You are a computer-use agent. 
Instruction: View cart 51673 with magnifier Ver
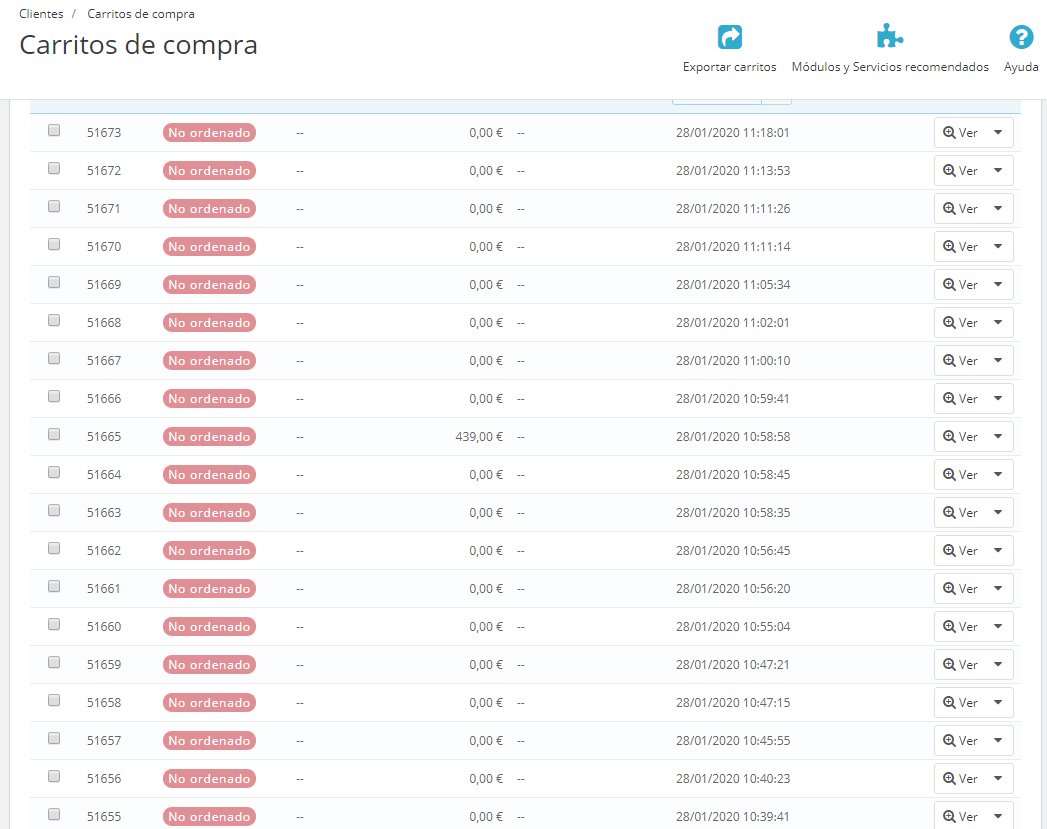coord(960,133)
